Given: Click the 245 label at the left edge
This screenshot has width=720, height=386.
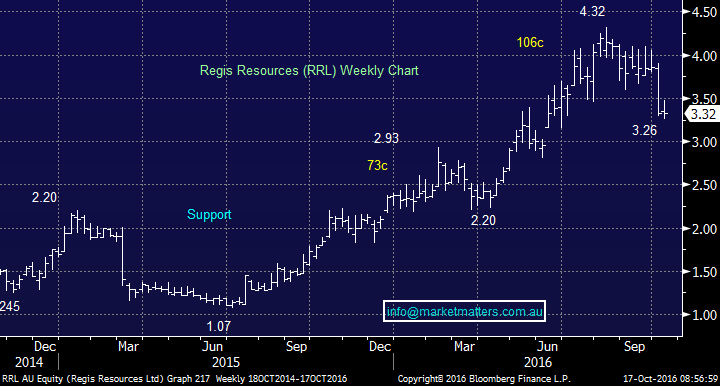Looking at the screenshot, I should 10,306.
